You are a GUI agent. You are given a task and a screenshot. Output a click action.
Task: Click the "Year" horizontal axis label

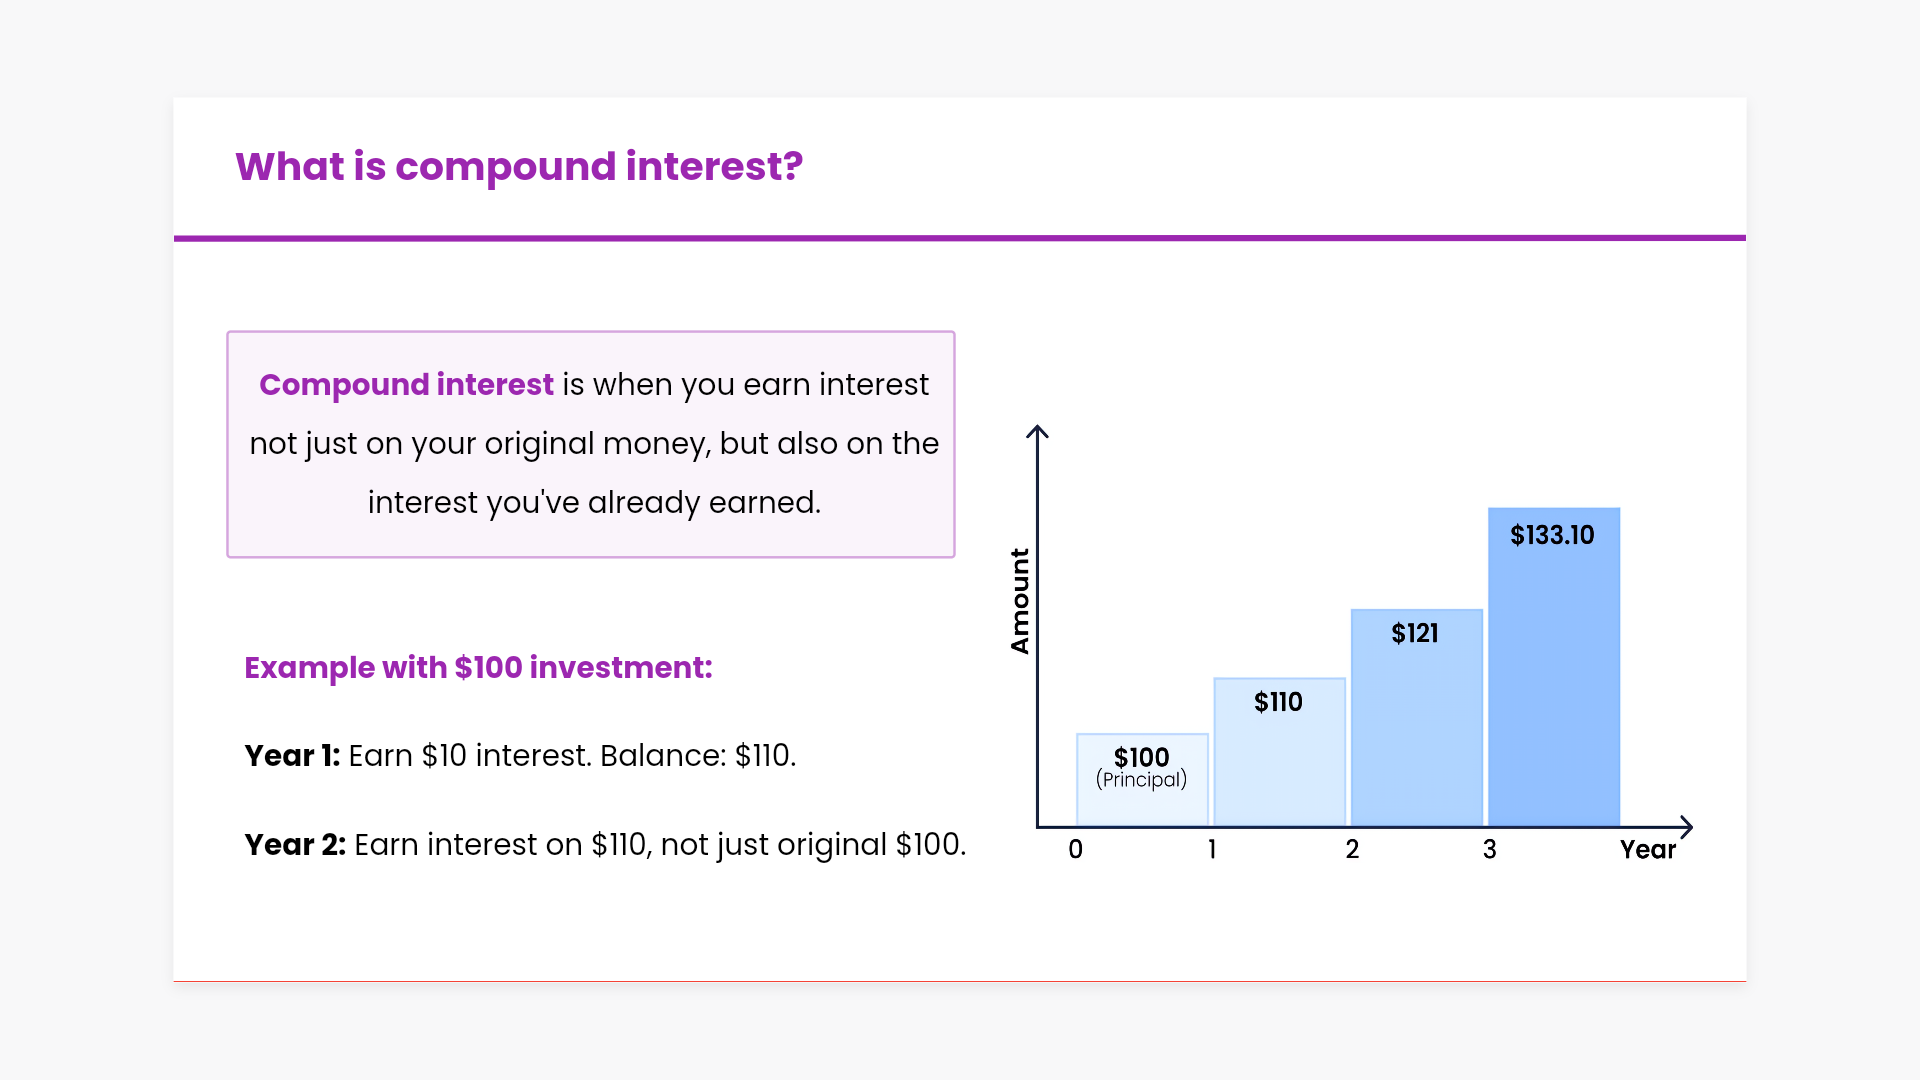1647,850
